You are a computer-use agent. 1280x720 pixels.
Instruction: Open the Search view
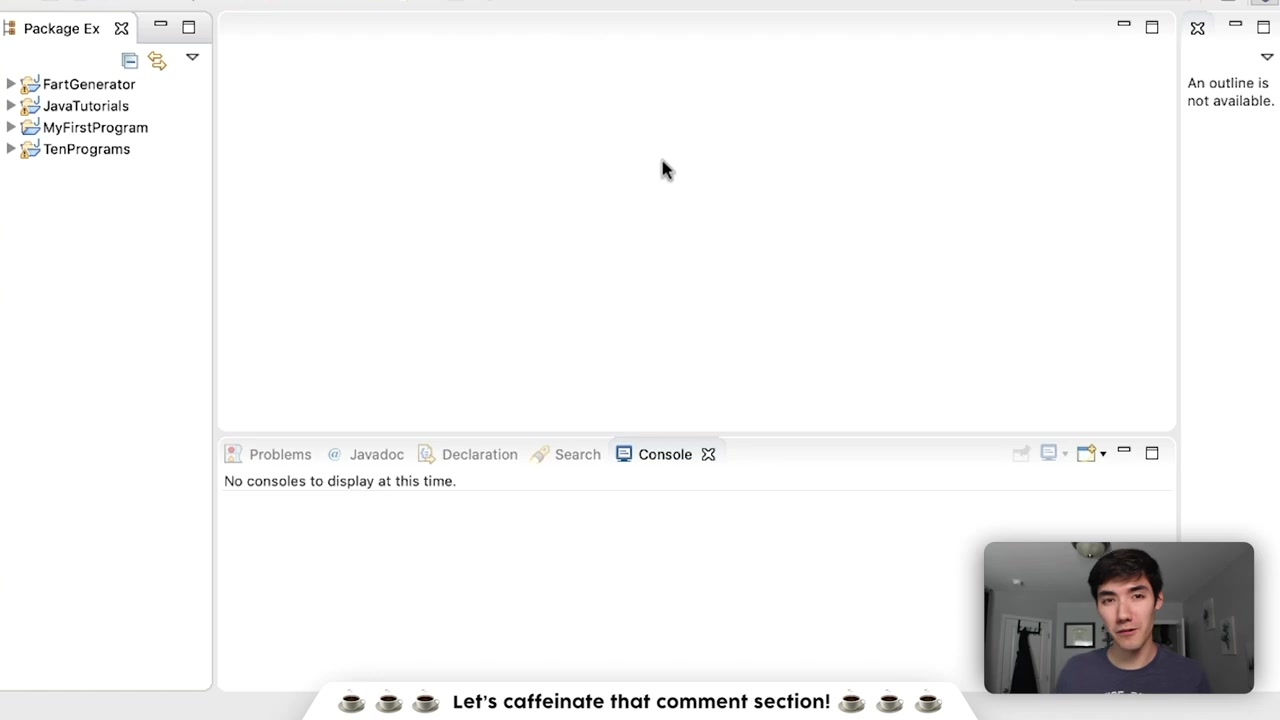[577, 454]
